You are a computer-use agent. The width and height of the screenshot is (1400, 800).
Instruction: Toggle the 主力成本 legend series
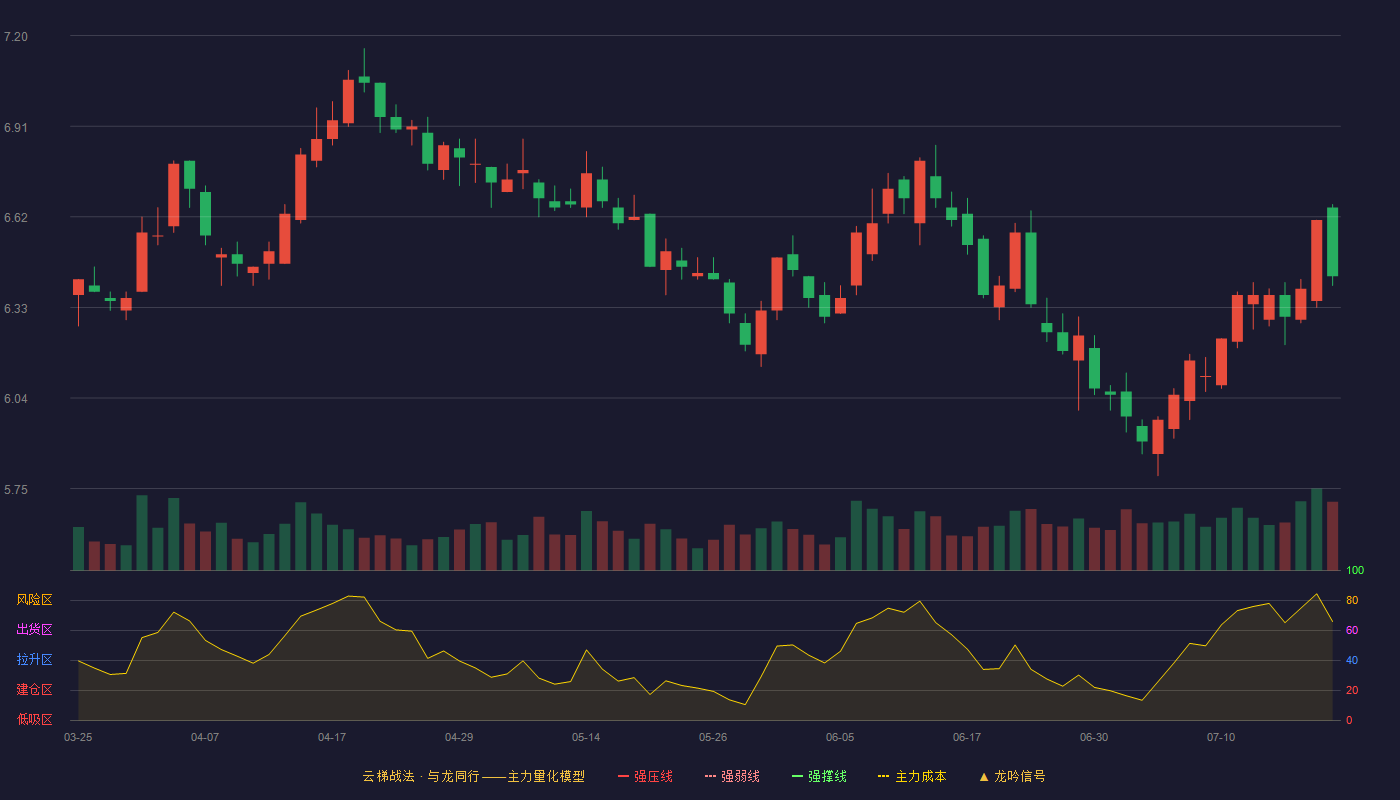point(912,776)
